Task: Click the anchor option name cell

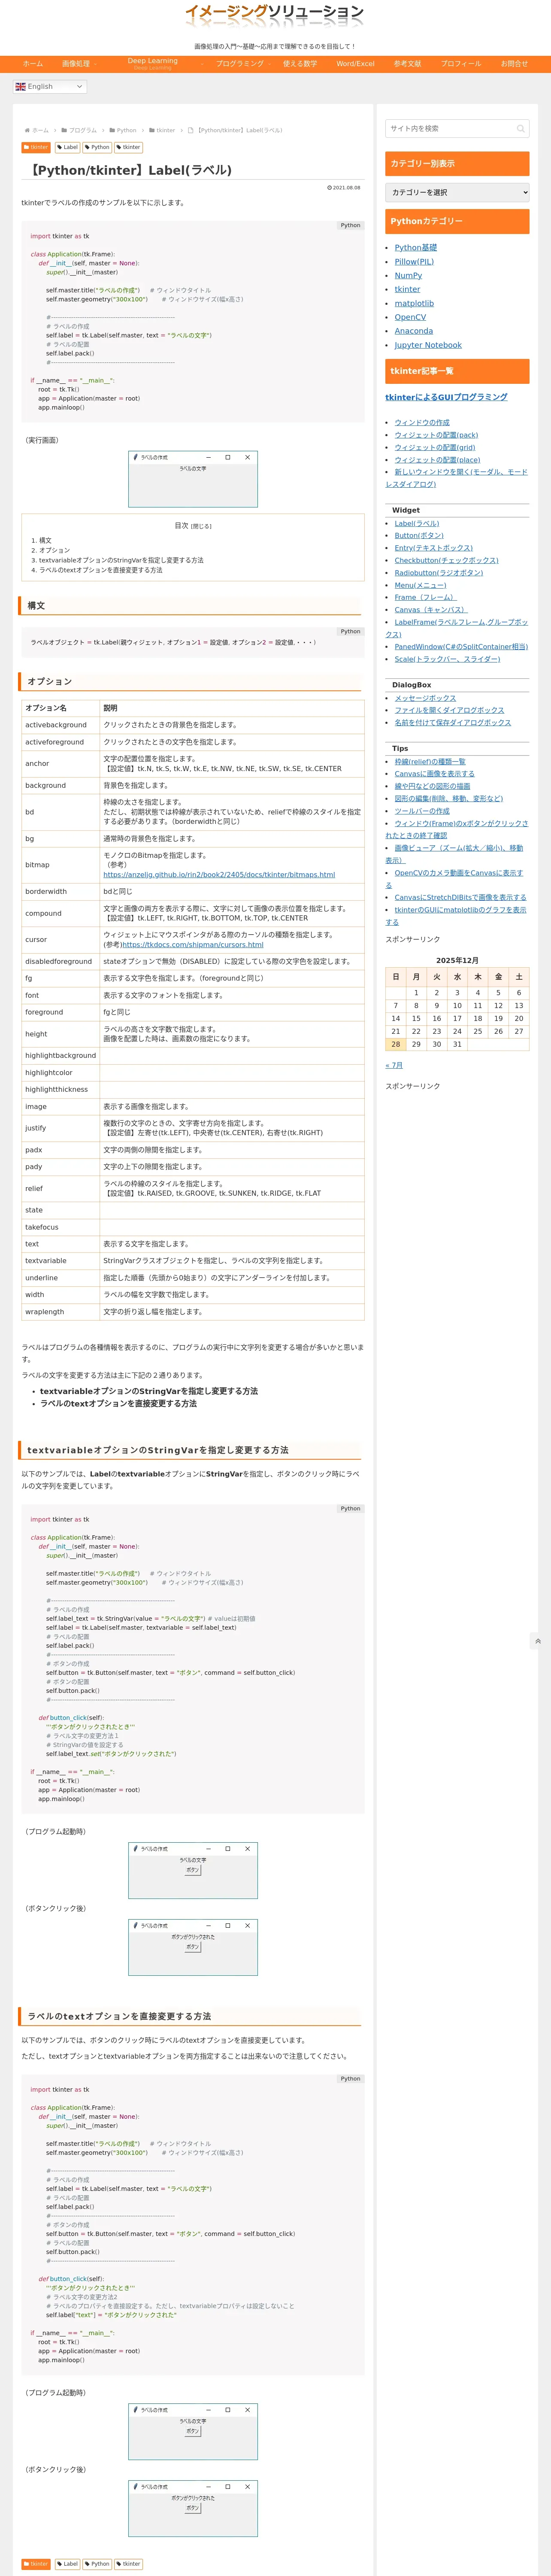Action: click(60, 764)
